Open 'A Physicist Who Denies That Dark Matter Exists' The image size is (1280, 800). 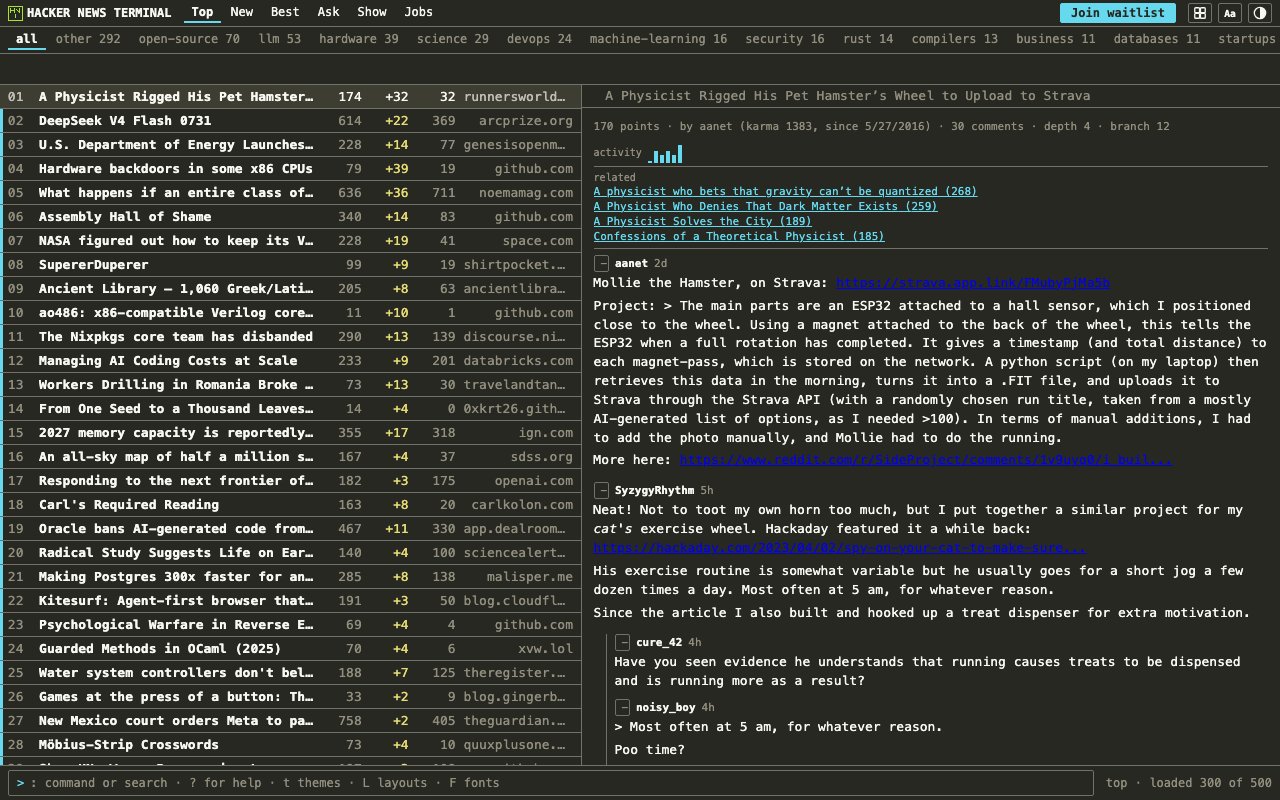765,206
